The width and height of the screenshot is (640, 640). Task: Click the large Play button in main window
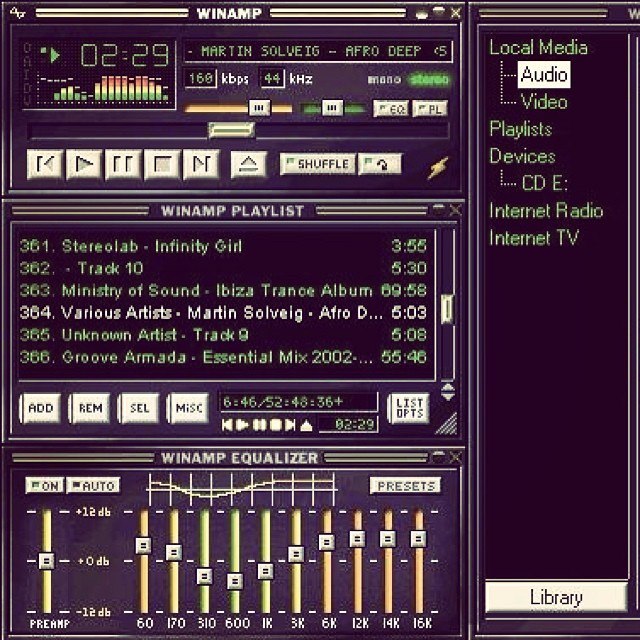[84, 164]
